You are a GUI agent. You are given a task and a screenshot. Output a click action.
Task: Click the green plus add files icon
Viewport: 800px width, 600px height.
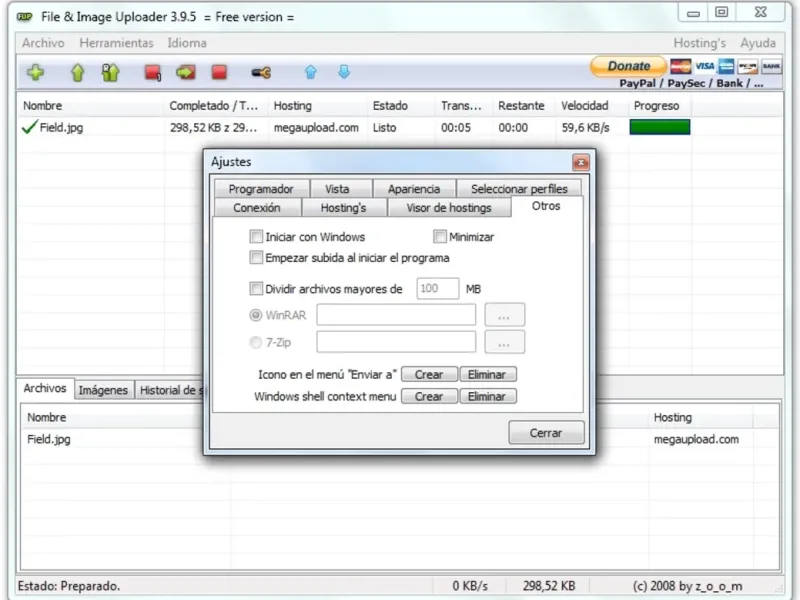pos(35,72)
